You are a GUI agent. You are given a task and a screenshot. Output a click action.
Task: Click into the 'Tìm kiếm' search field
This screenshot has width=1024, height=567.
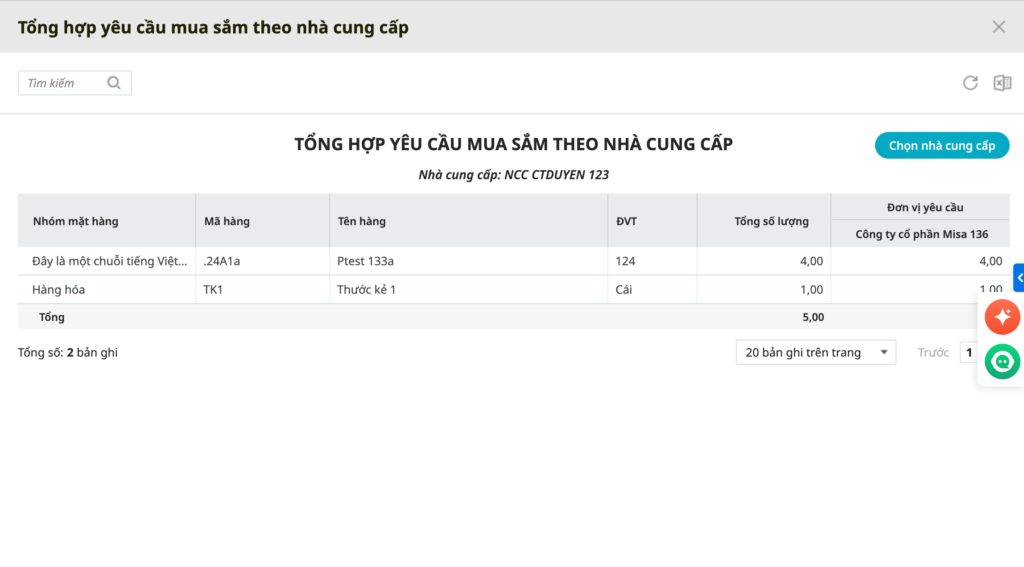63,83
